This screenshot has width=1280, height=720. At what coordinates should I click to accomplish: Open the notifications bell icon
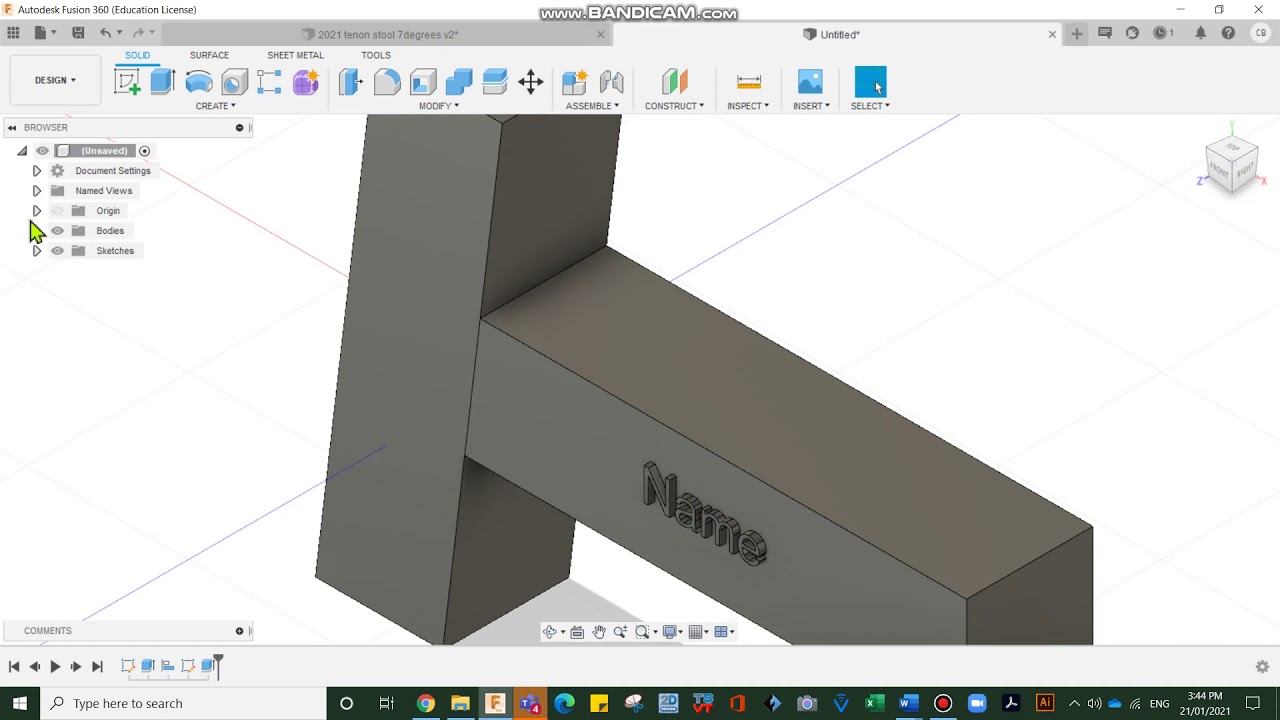1200,33
